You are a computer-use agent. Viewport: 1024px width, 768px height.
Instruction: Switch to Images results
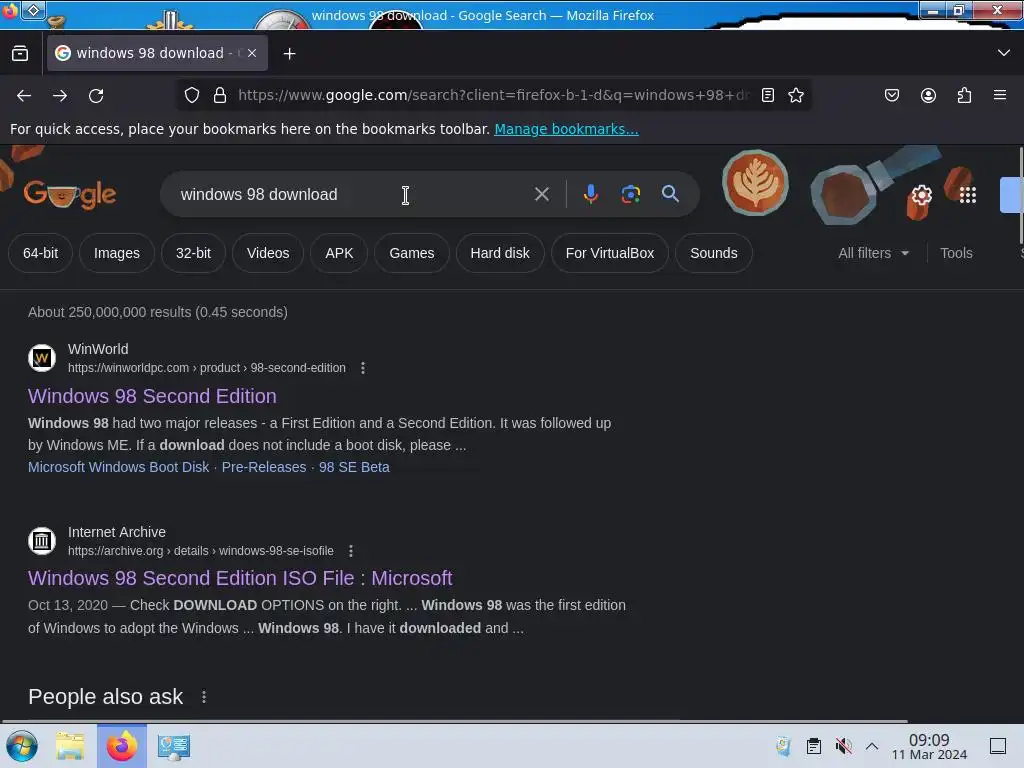point(117,253)
